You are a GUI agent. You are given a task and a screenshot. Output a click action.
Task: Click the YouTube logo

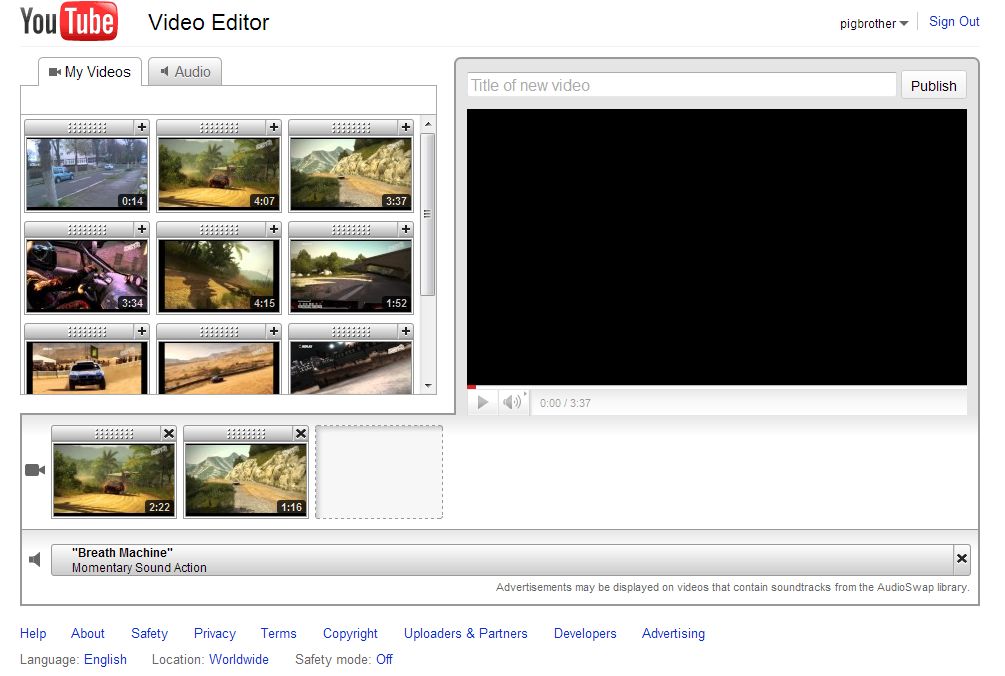68,22
